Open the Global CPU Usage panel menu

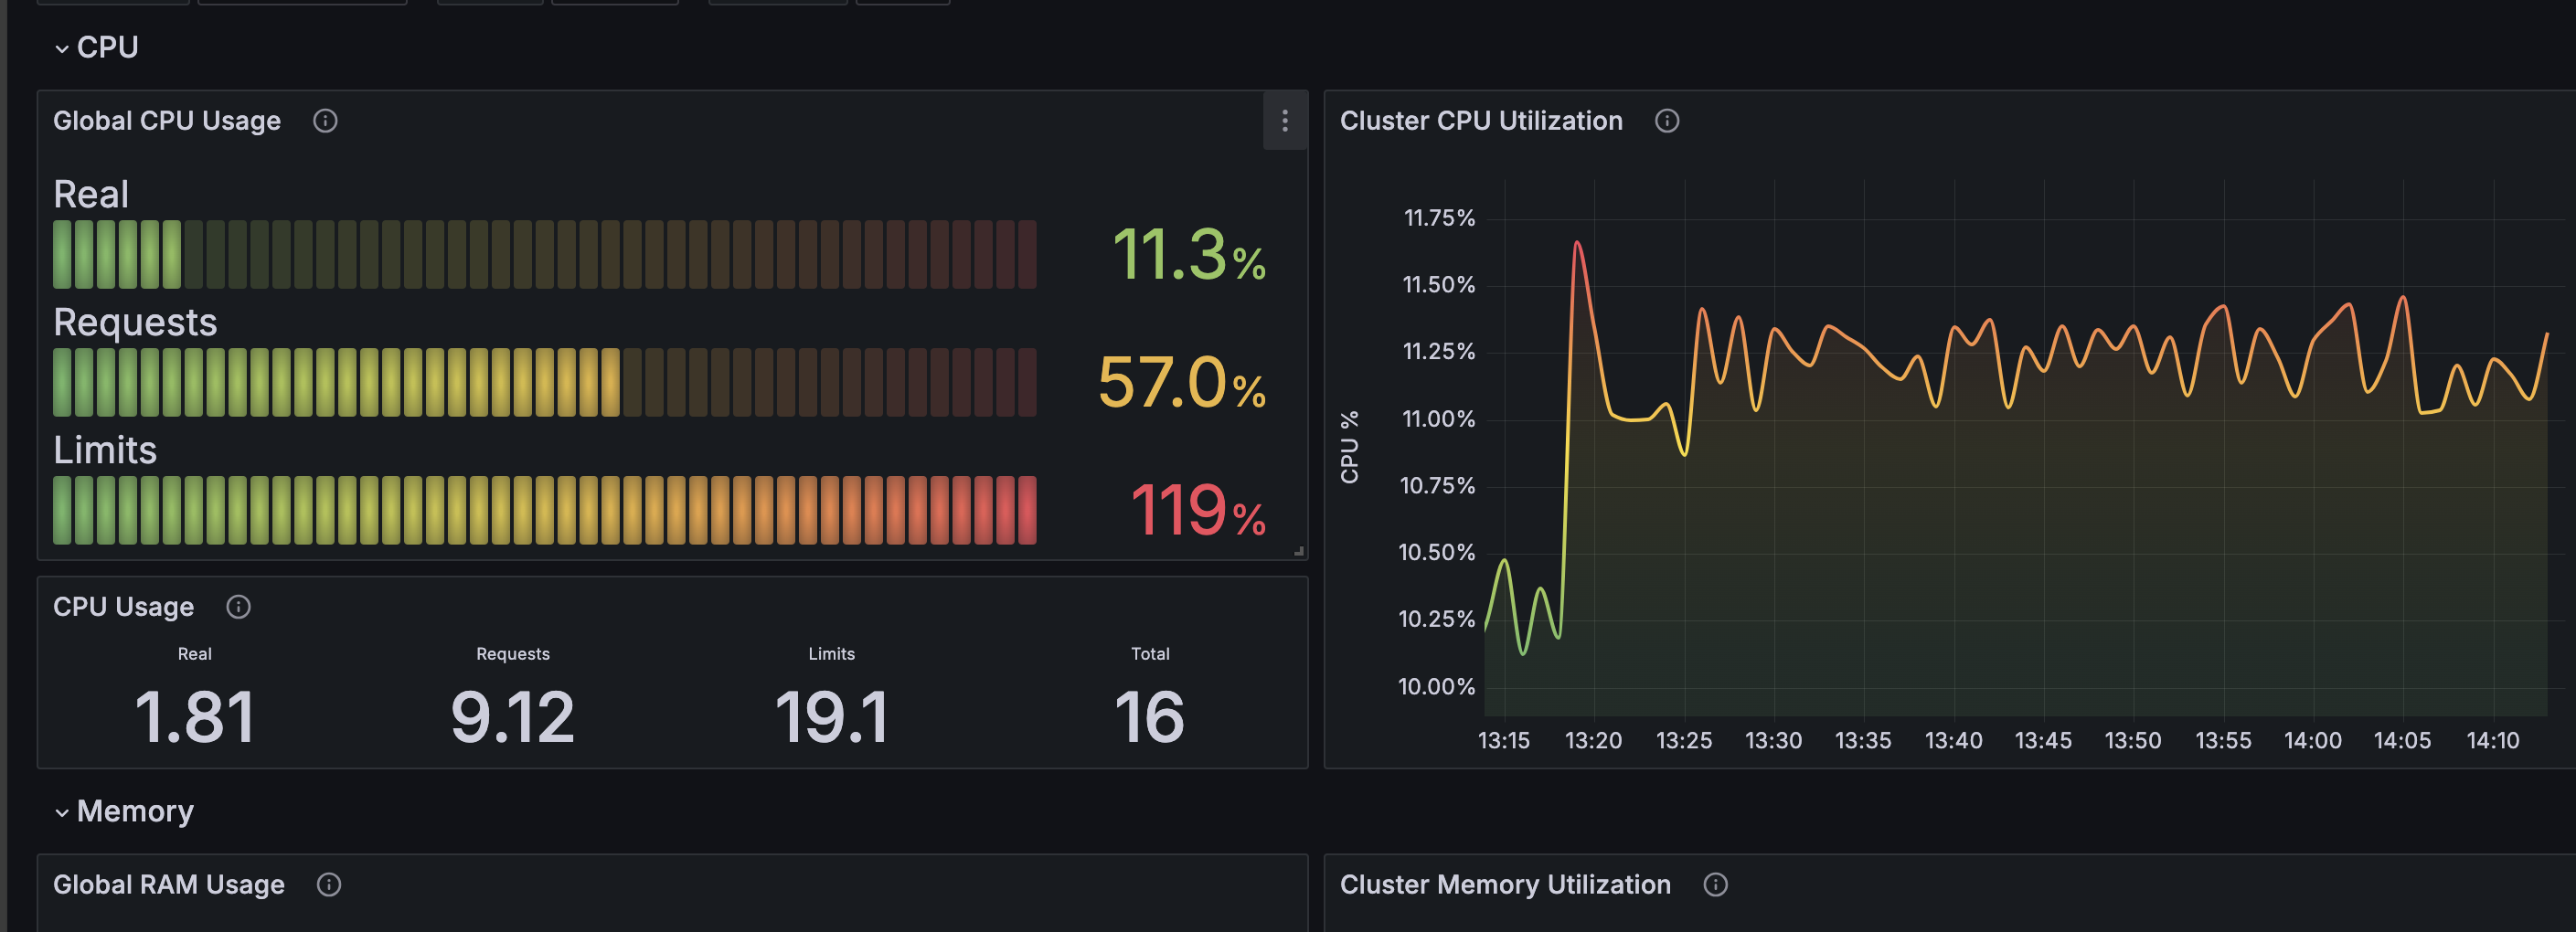[x=1285, y=121]
